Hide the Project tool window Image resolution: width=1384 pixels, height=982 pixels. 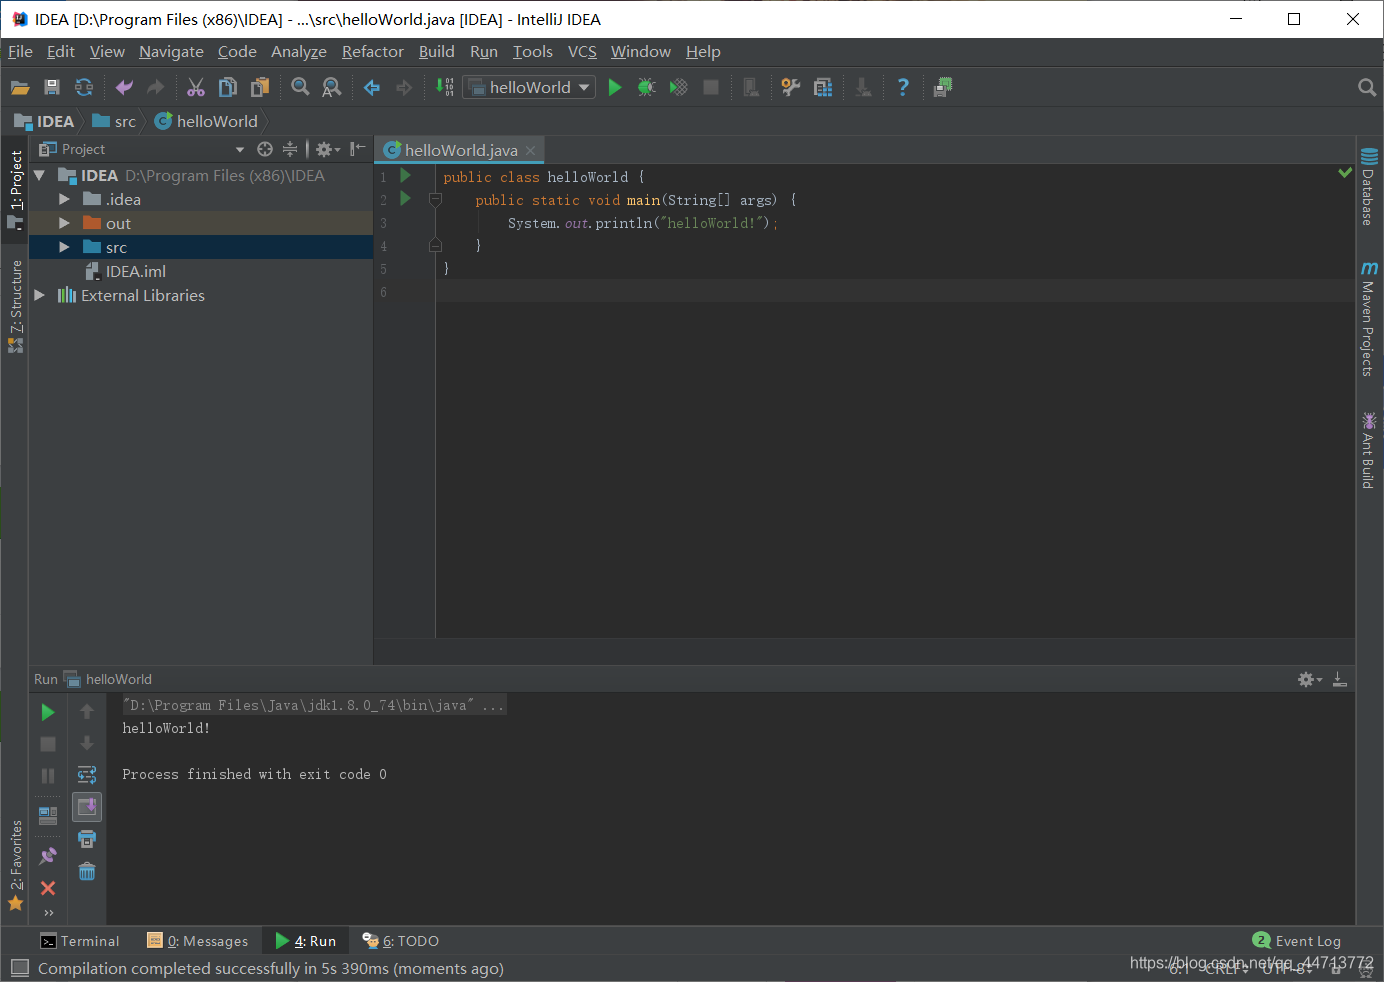357,149
